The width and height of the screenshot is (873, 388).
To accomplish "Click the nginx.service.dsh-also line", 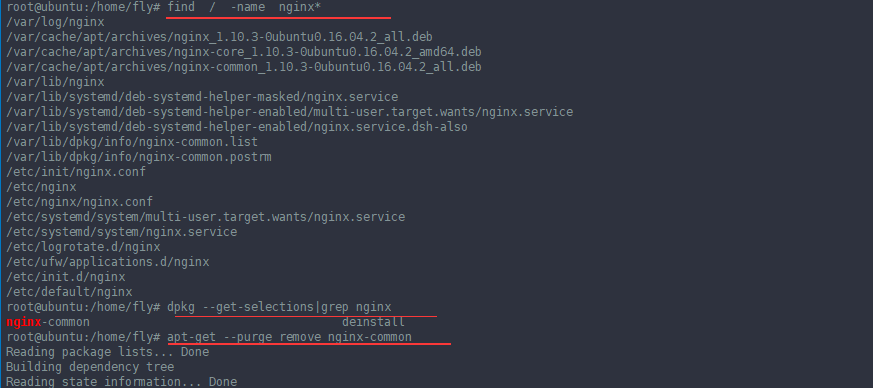I will pos(237,127).
